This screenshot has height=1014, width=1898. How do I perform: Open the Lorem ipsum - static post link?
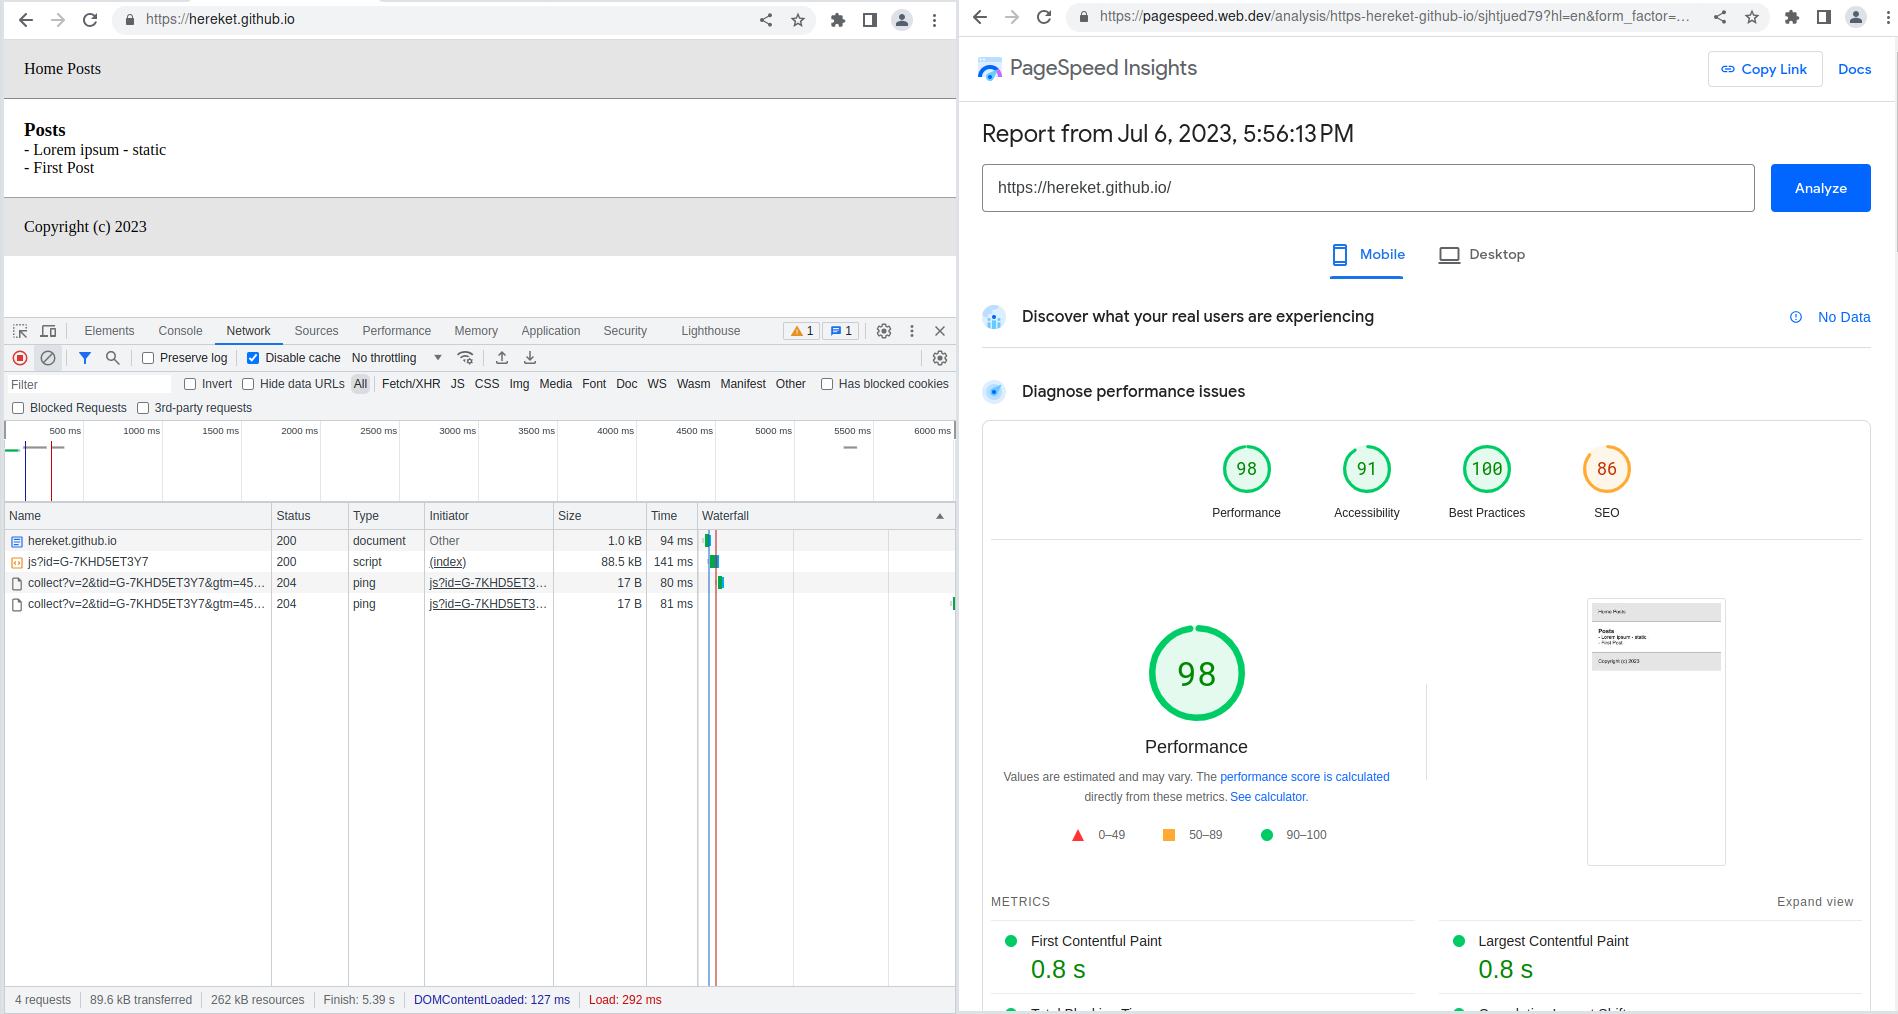coord(100,150)
